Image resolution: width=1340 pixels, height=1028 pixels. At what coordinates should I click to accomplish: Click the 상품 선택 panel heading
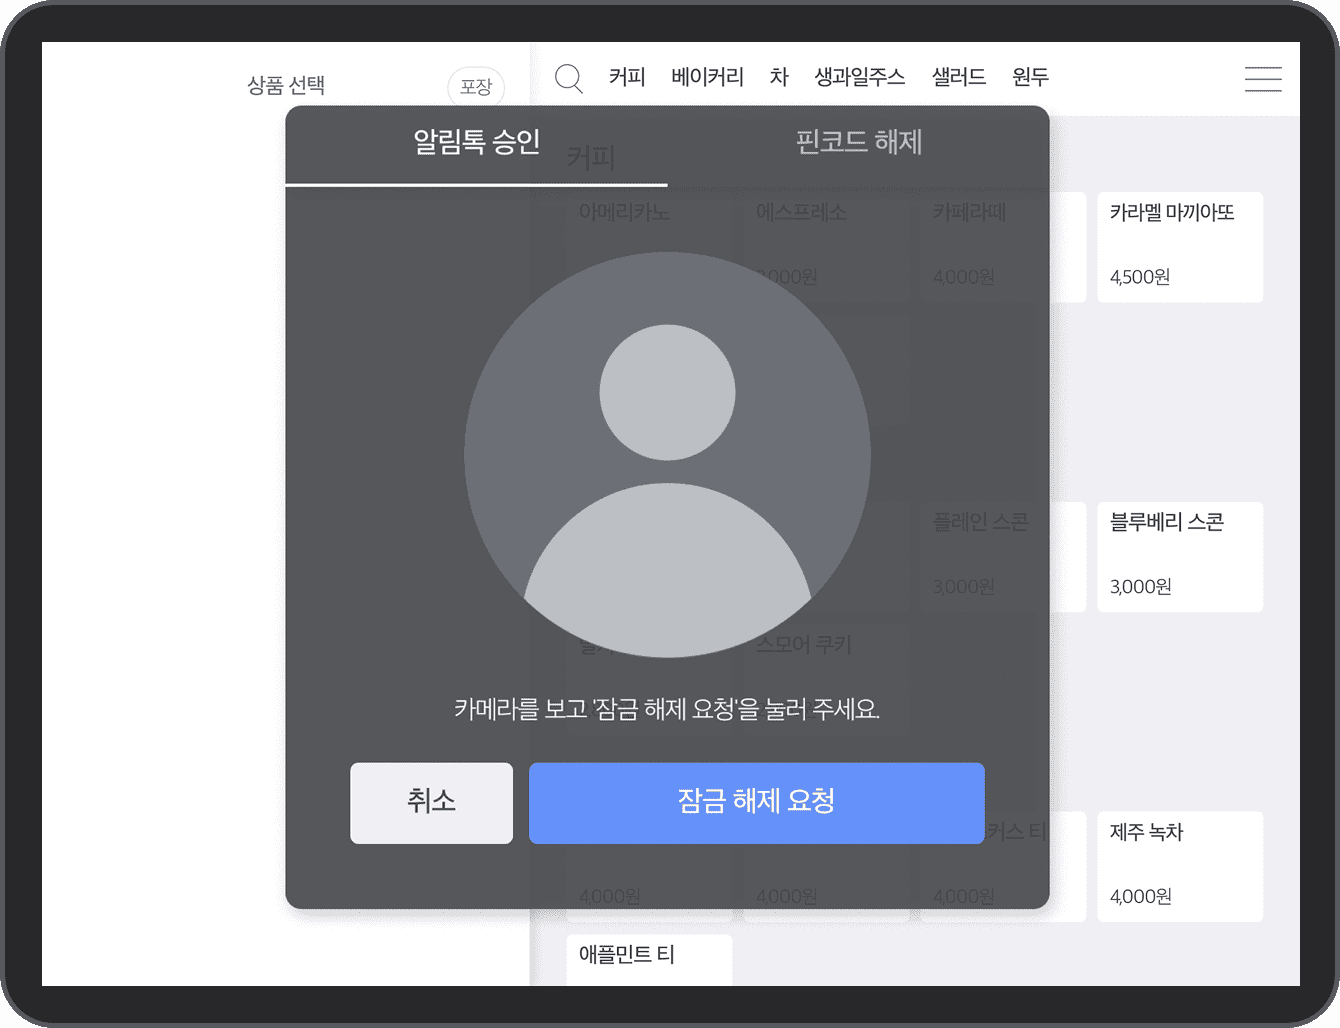[x=286, y=86]
